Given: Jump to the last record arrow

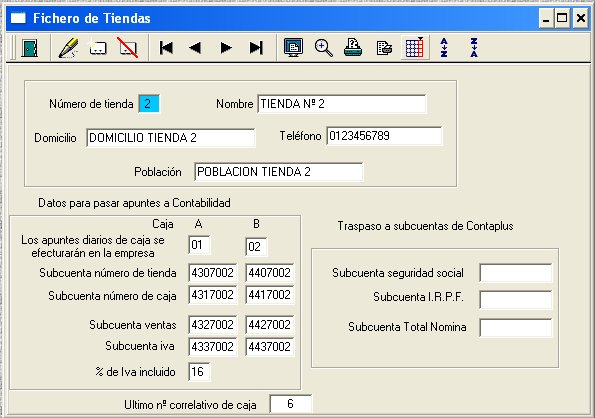Looking at the screenshot, I should (x=256, y=48).
